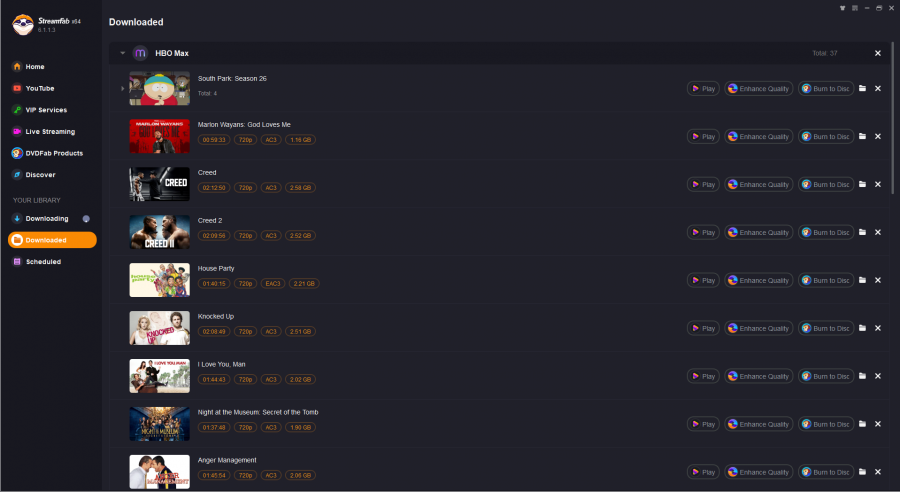Remove Creed from downloaded list

(x=878, y=184)
